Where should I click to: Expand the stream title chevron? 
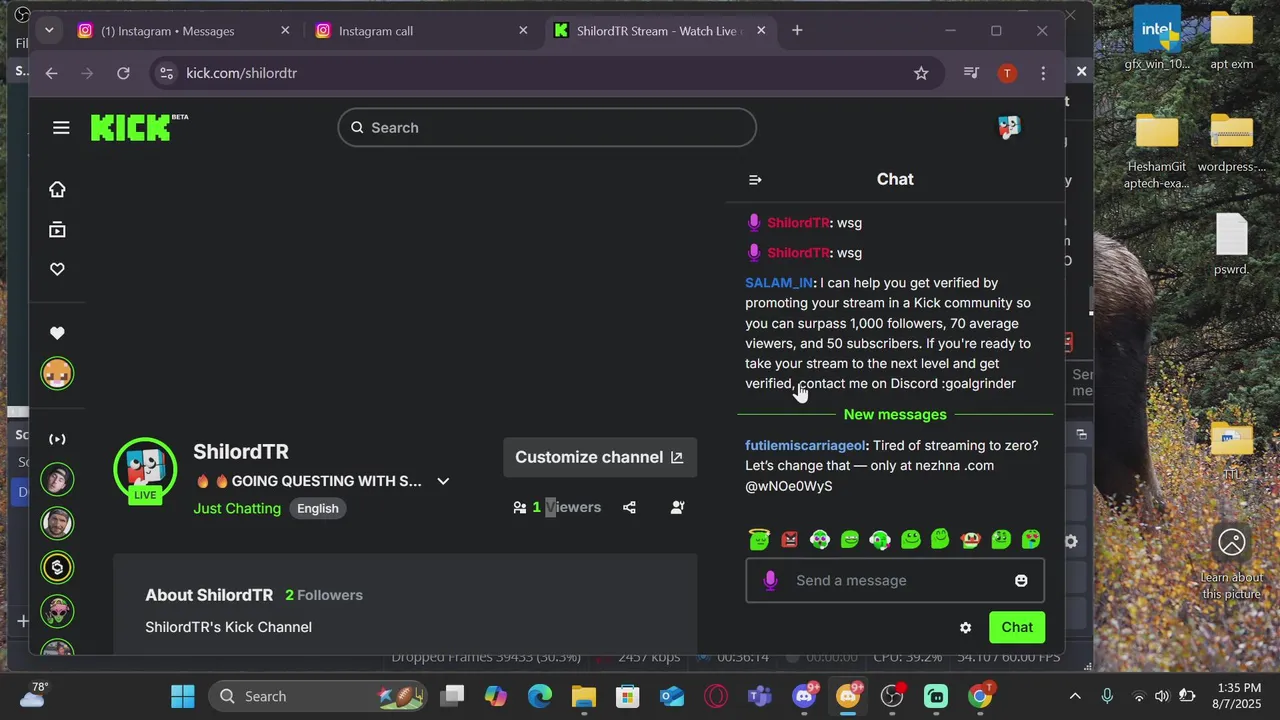pyautogui.click(x=443, y=481)
